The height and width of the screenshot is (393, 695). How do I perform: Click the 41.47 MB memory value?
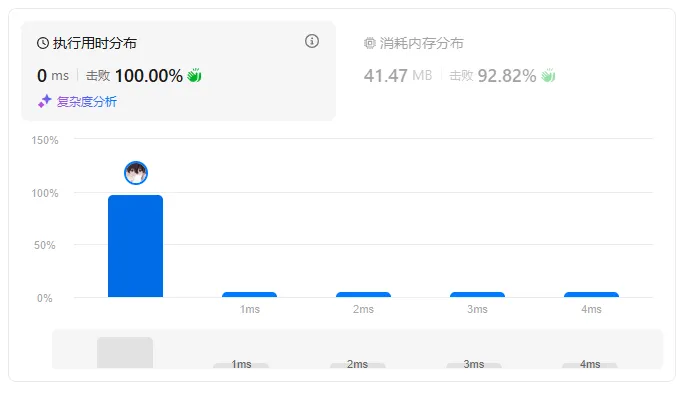pyautogui.click(x=398, y=76)
